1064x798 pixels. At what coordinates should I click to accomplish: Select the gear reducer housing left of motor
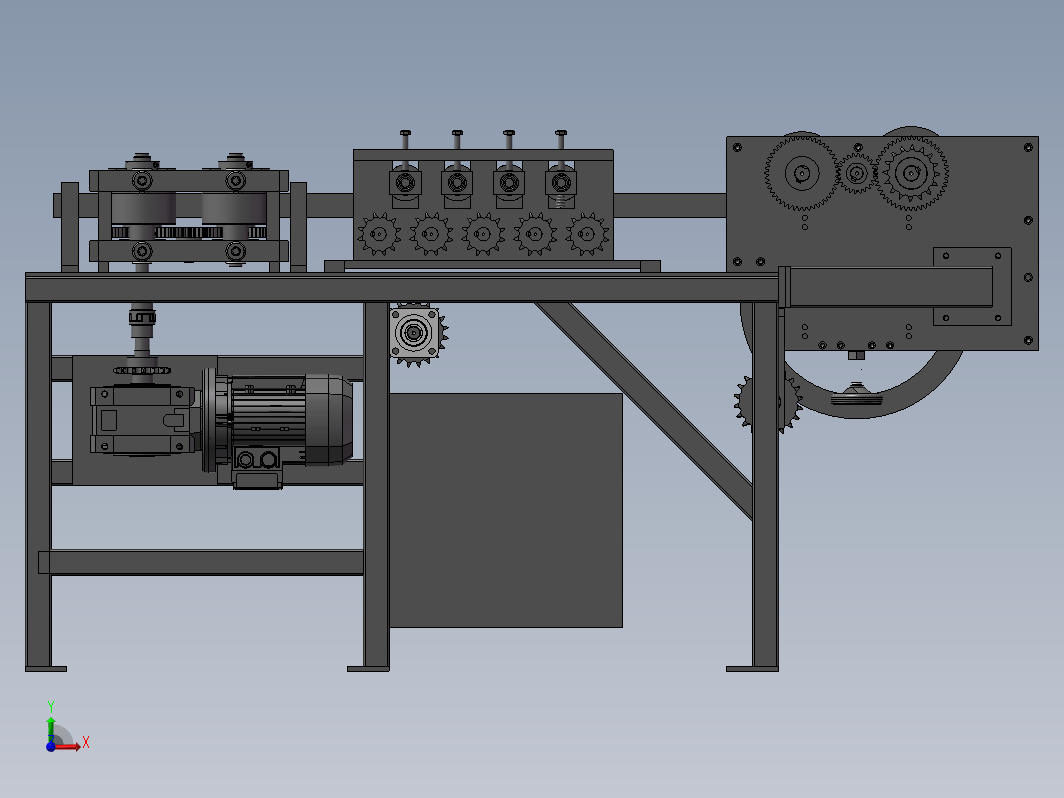pyautogui.click(x=142, y=421)
